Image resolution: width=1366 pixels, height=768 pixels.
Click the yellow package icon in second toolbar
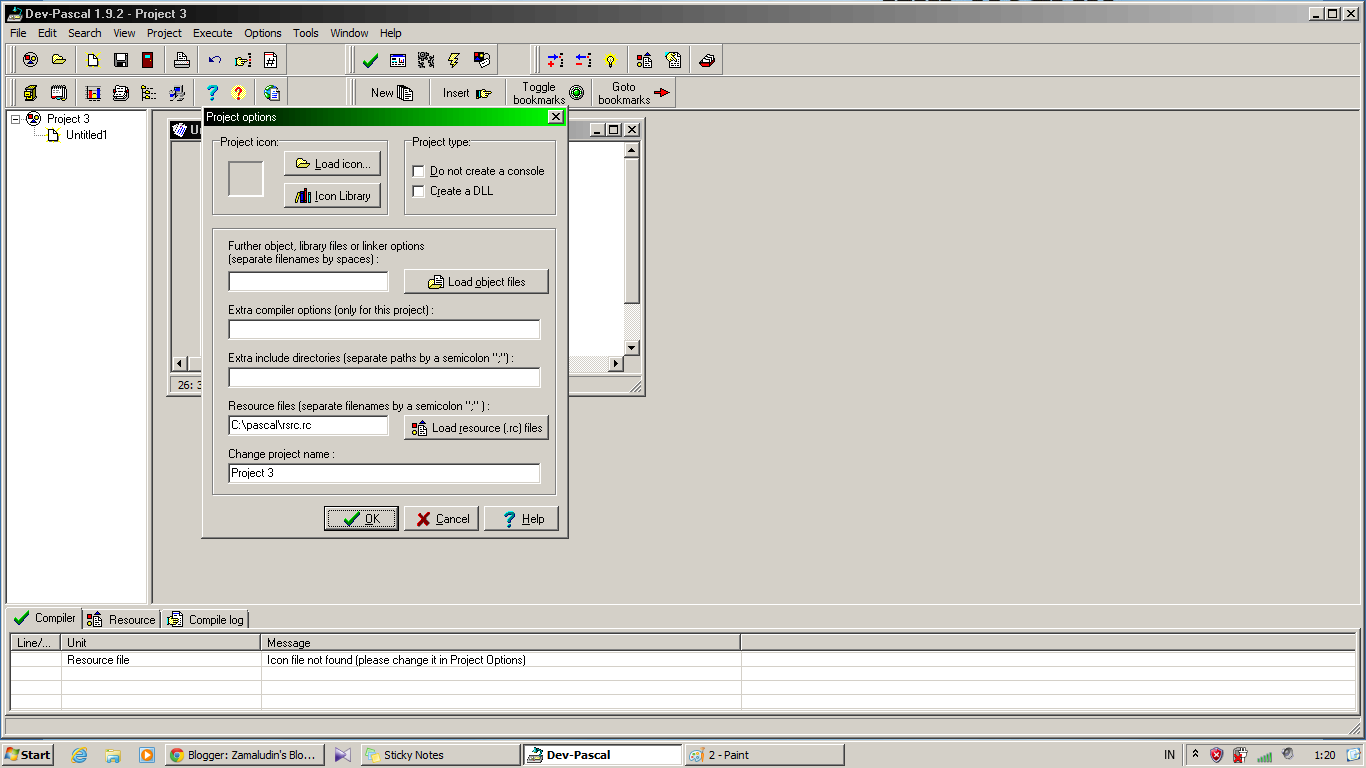tap(30, 93)
